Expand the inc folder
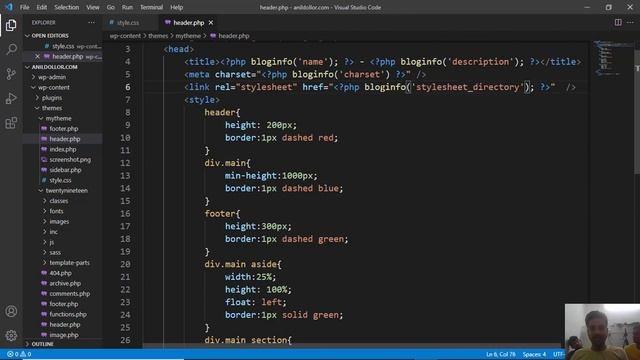 pyautogui.click(x=53, y=232)
